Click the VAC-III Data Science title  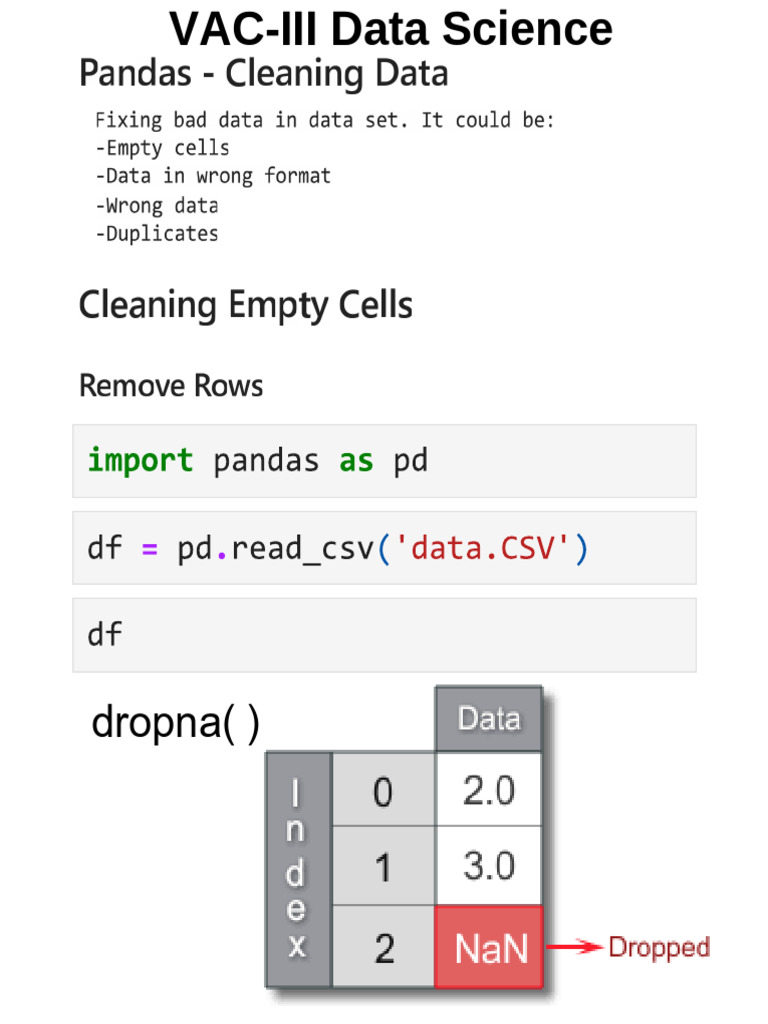click(390, 29)
